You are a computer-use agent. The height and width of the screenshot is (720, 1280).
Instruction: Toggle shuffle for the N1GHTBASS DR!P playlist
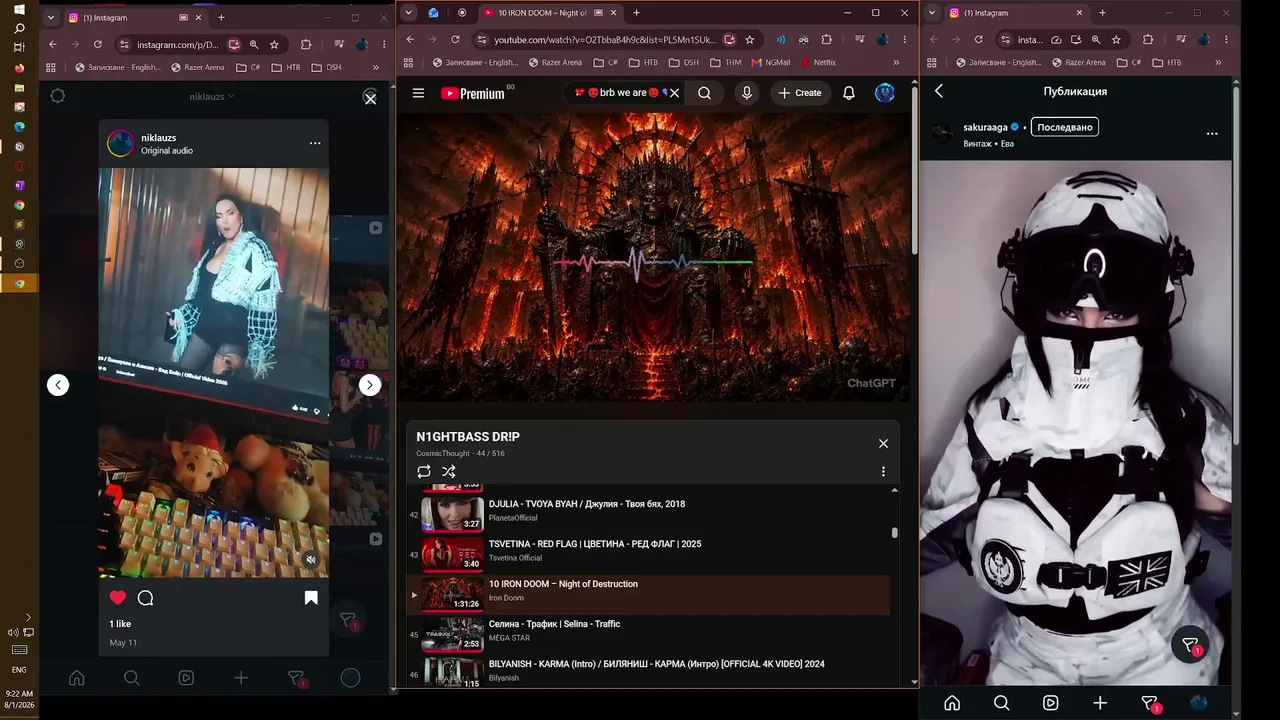449,471
